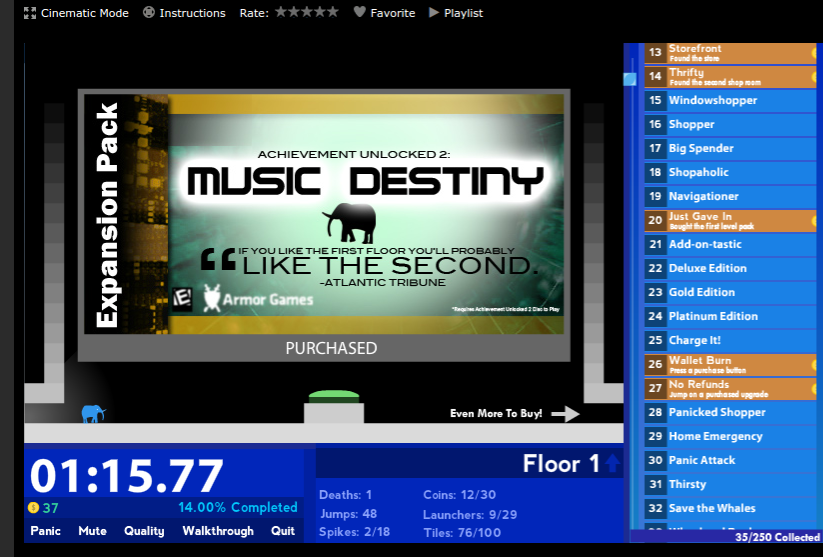Click the Playlist play icon

(x=434, y=12)
